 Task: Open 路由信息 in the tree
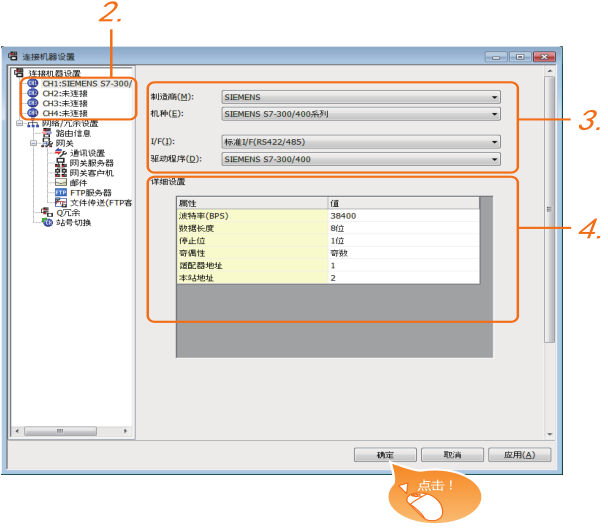point(73,133)
